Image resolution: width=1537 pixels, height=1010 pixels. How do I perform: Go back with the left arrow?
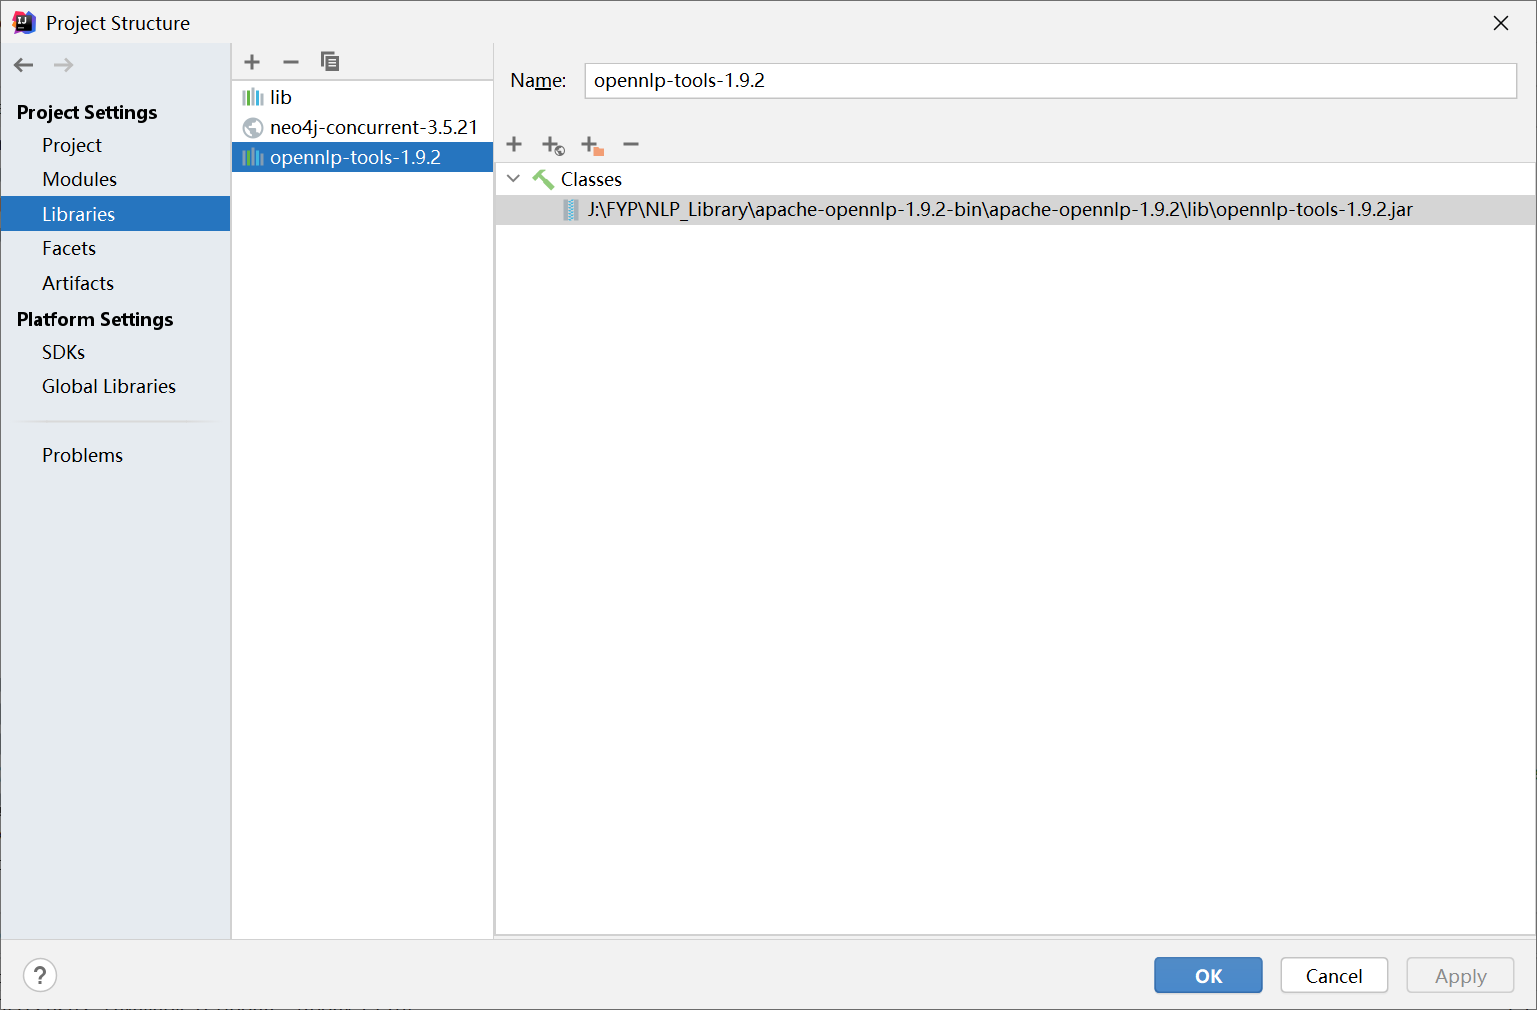click(x=24, y=65)
